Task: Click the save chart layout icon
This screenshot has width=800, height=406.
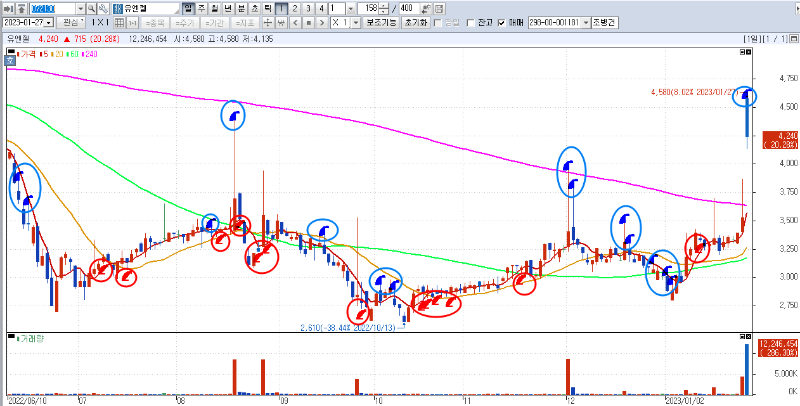Action: pyautogui.click(x=439, y=9)
